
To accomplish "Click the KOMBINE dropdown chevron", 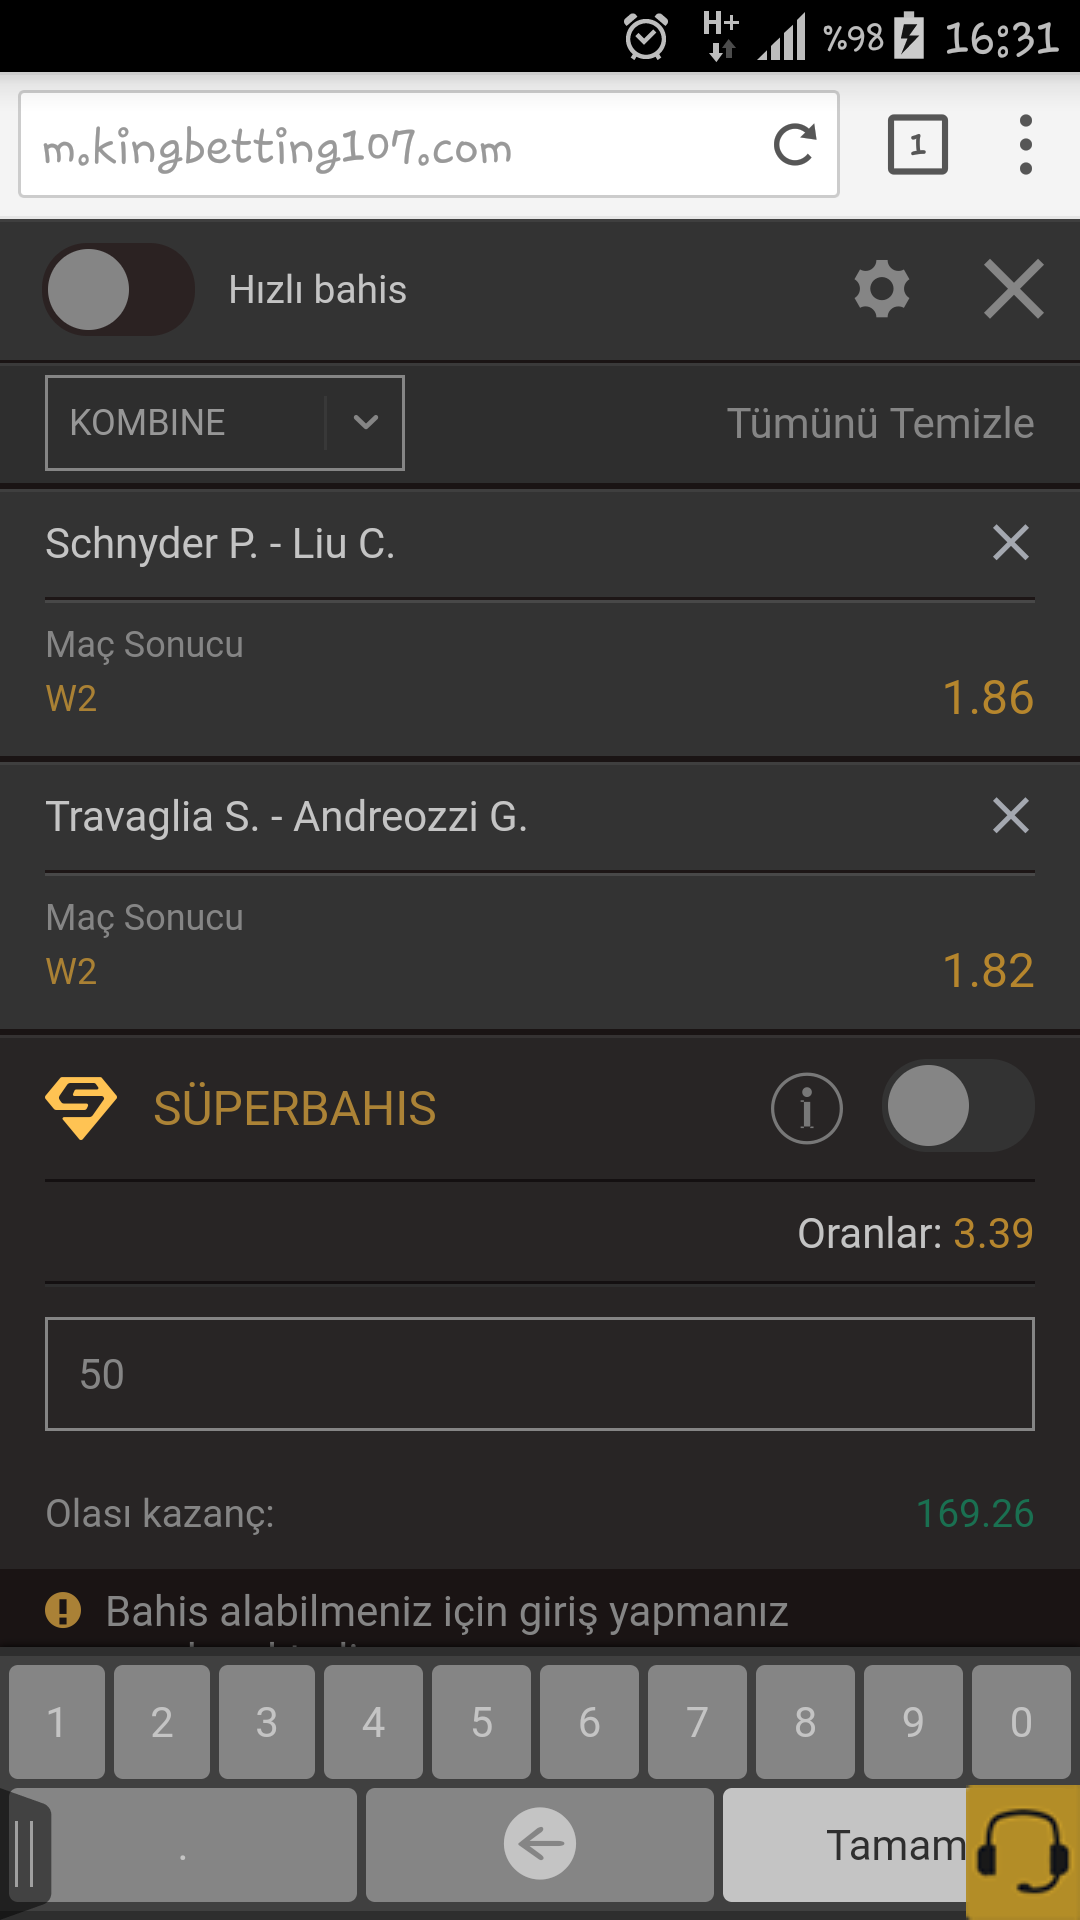I will point(366,423).
